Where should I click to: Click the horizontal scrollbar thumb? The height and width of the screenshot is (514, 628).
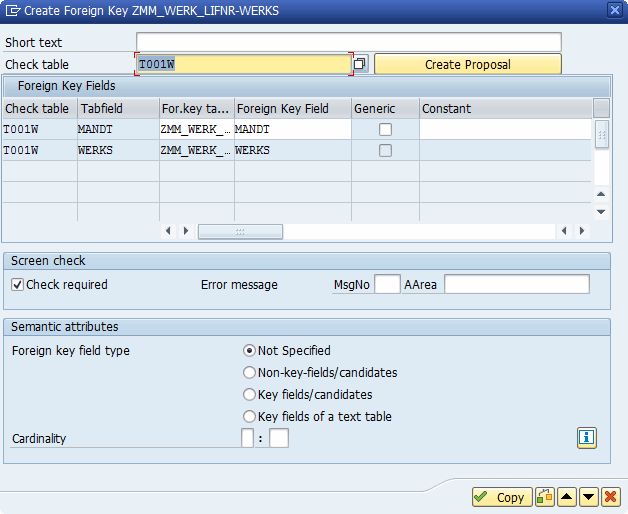240,232
